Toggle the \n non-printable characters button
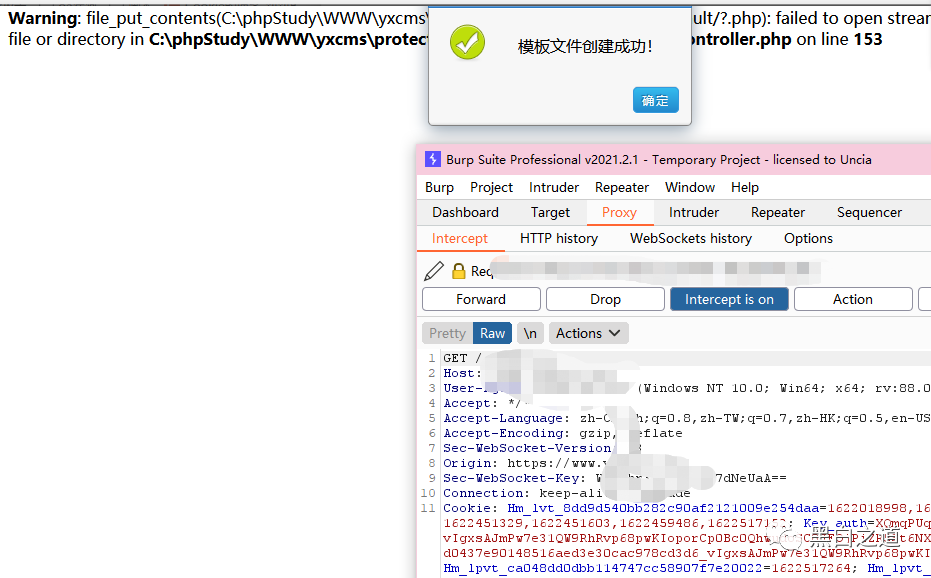The height and width of the screenshot is (578, 931). click(x=530, y=333)
